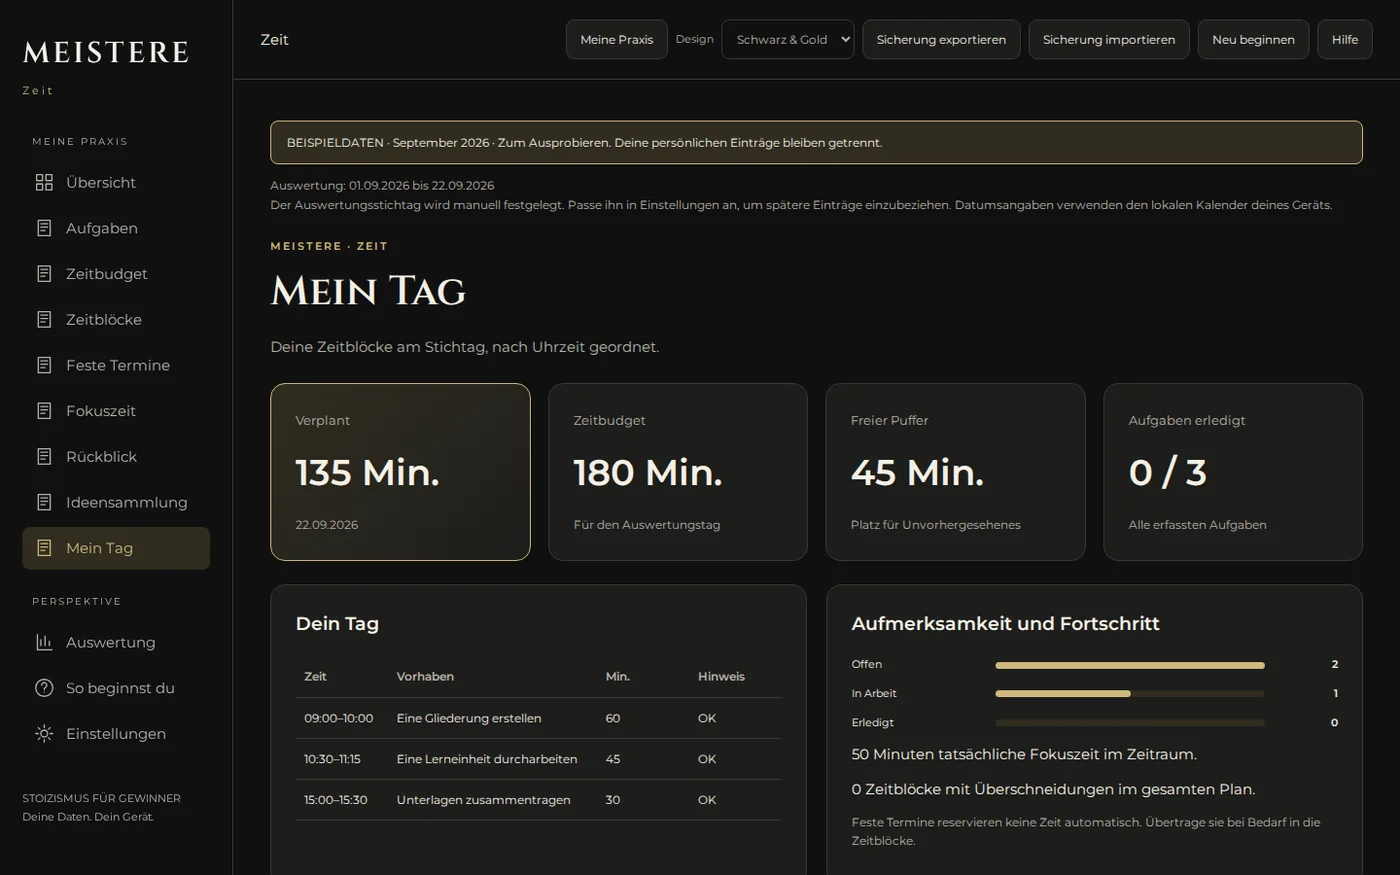
Task: Open So beginnst du page
Action: (116, 688)
